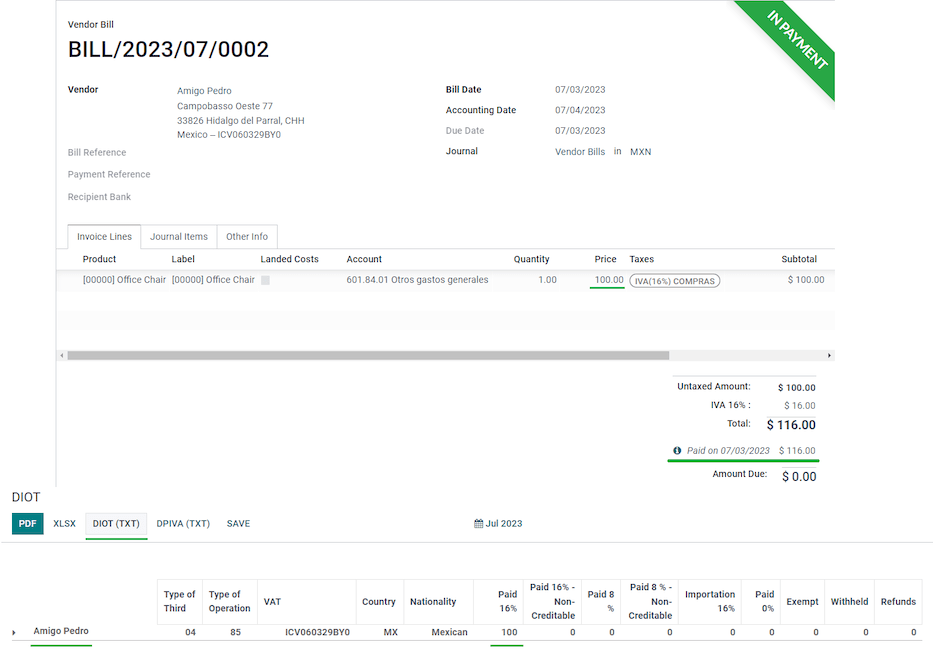This screenshot has height=650, width=933.
Task: Switch to the Journal Items tab
Action: [179, 237]
